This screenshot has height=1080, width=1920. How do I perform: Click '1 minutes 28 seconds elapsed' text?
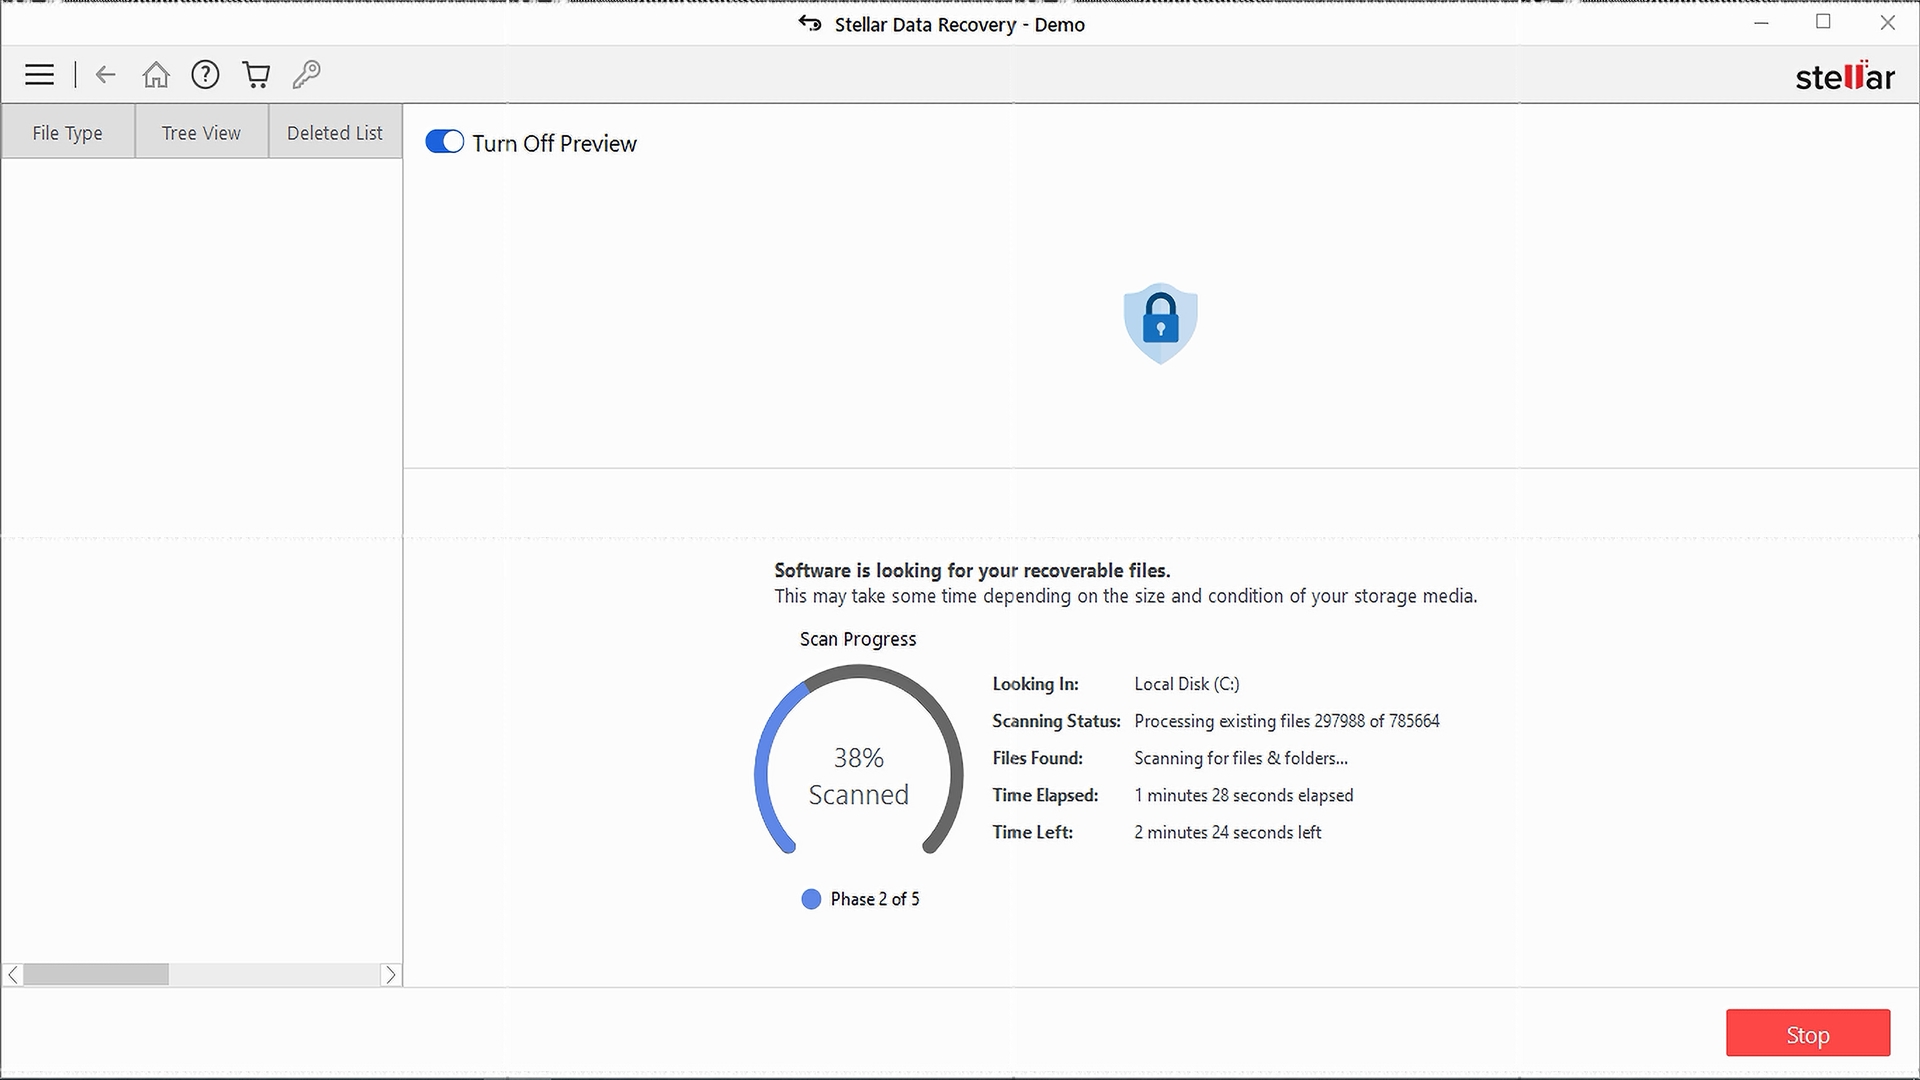(1244, 795)
